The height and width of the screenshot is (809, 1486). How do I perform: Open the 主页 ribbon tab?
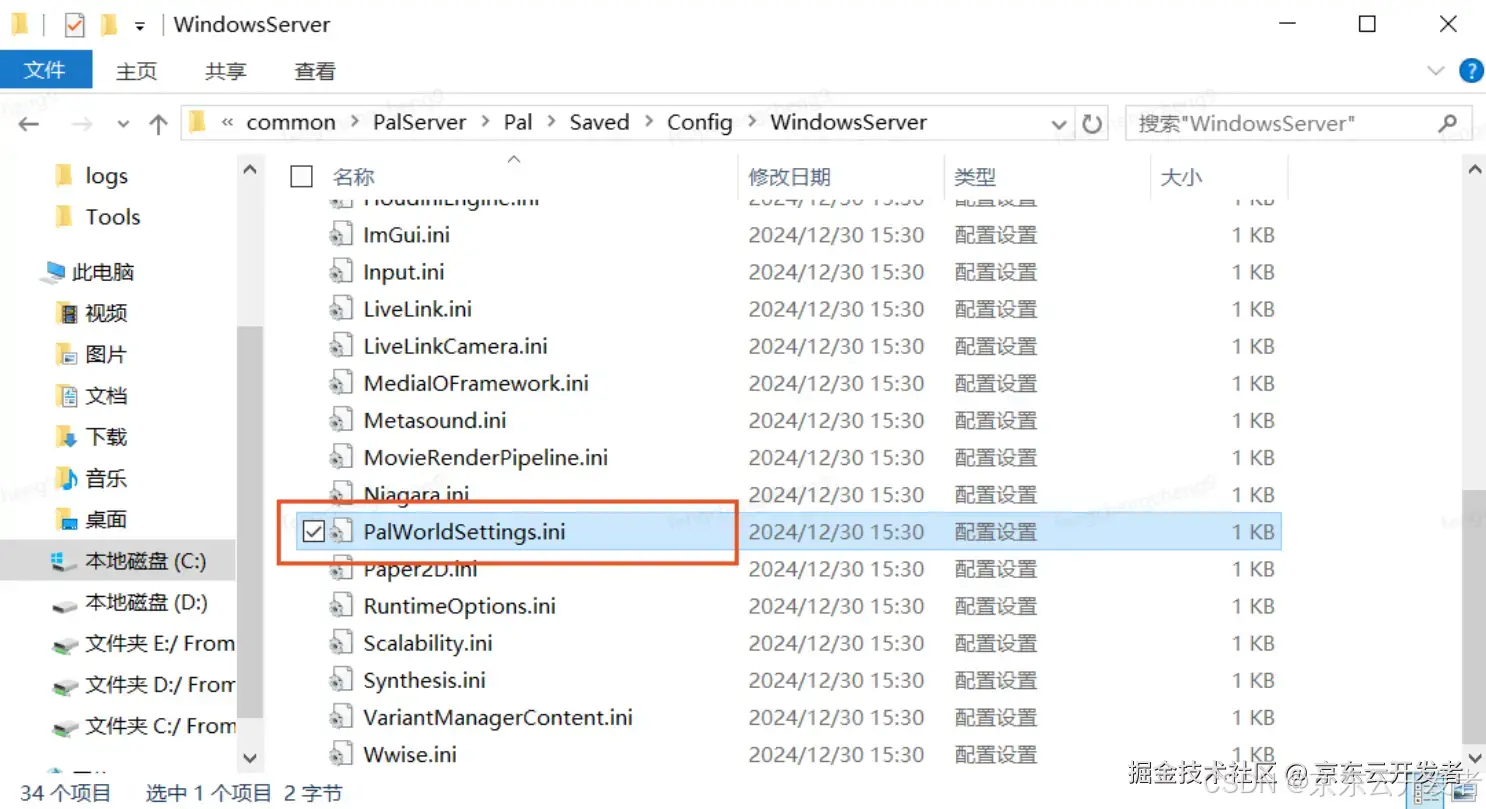(137, 71)
